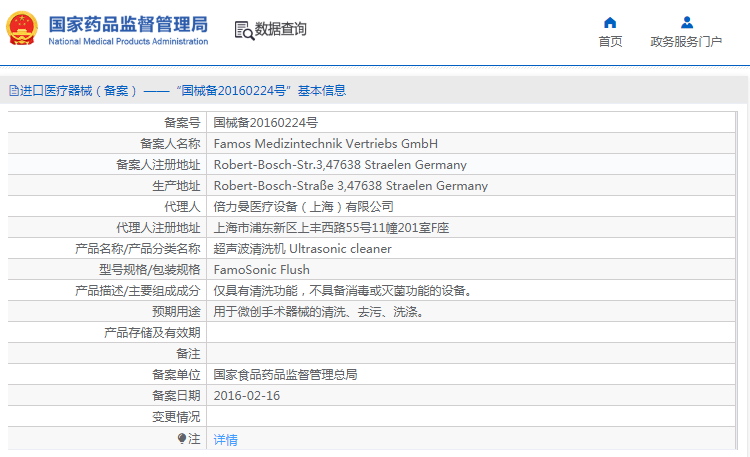Open the 数据查询 search icon
Image resolution: width=750 pixels, height=457 pixels.
coord(244,30)
